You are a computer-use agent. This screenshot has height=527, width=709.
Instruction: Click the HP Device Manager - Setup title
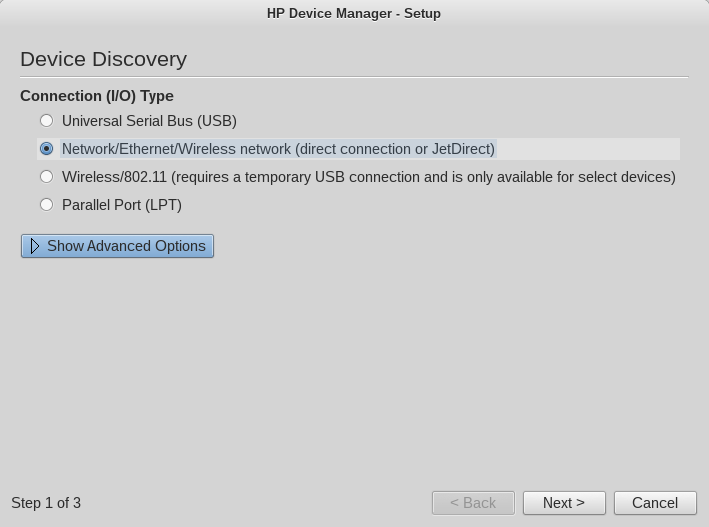pos(354,14)
